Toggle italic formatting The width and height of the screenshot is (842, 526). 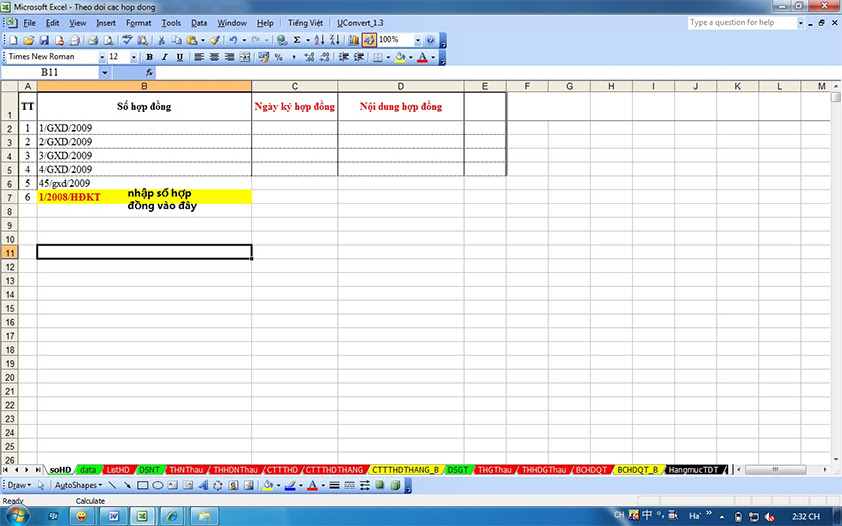coord(164,57)
